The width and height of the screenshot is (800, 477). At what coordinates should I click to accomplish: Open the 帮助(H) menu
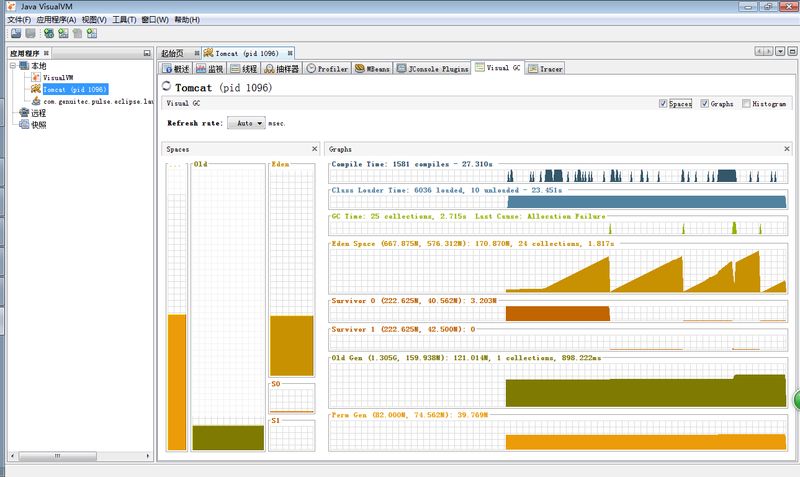coord(187,19)
